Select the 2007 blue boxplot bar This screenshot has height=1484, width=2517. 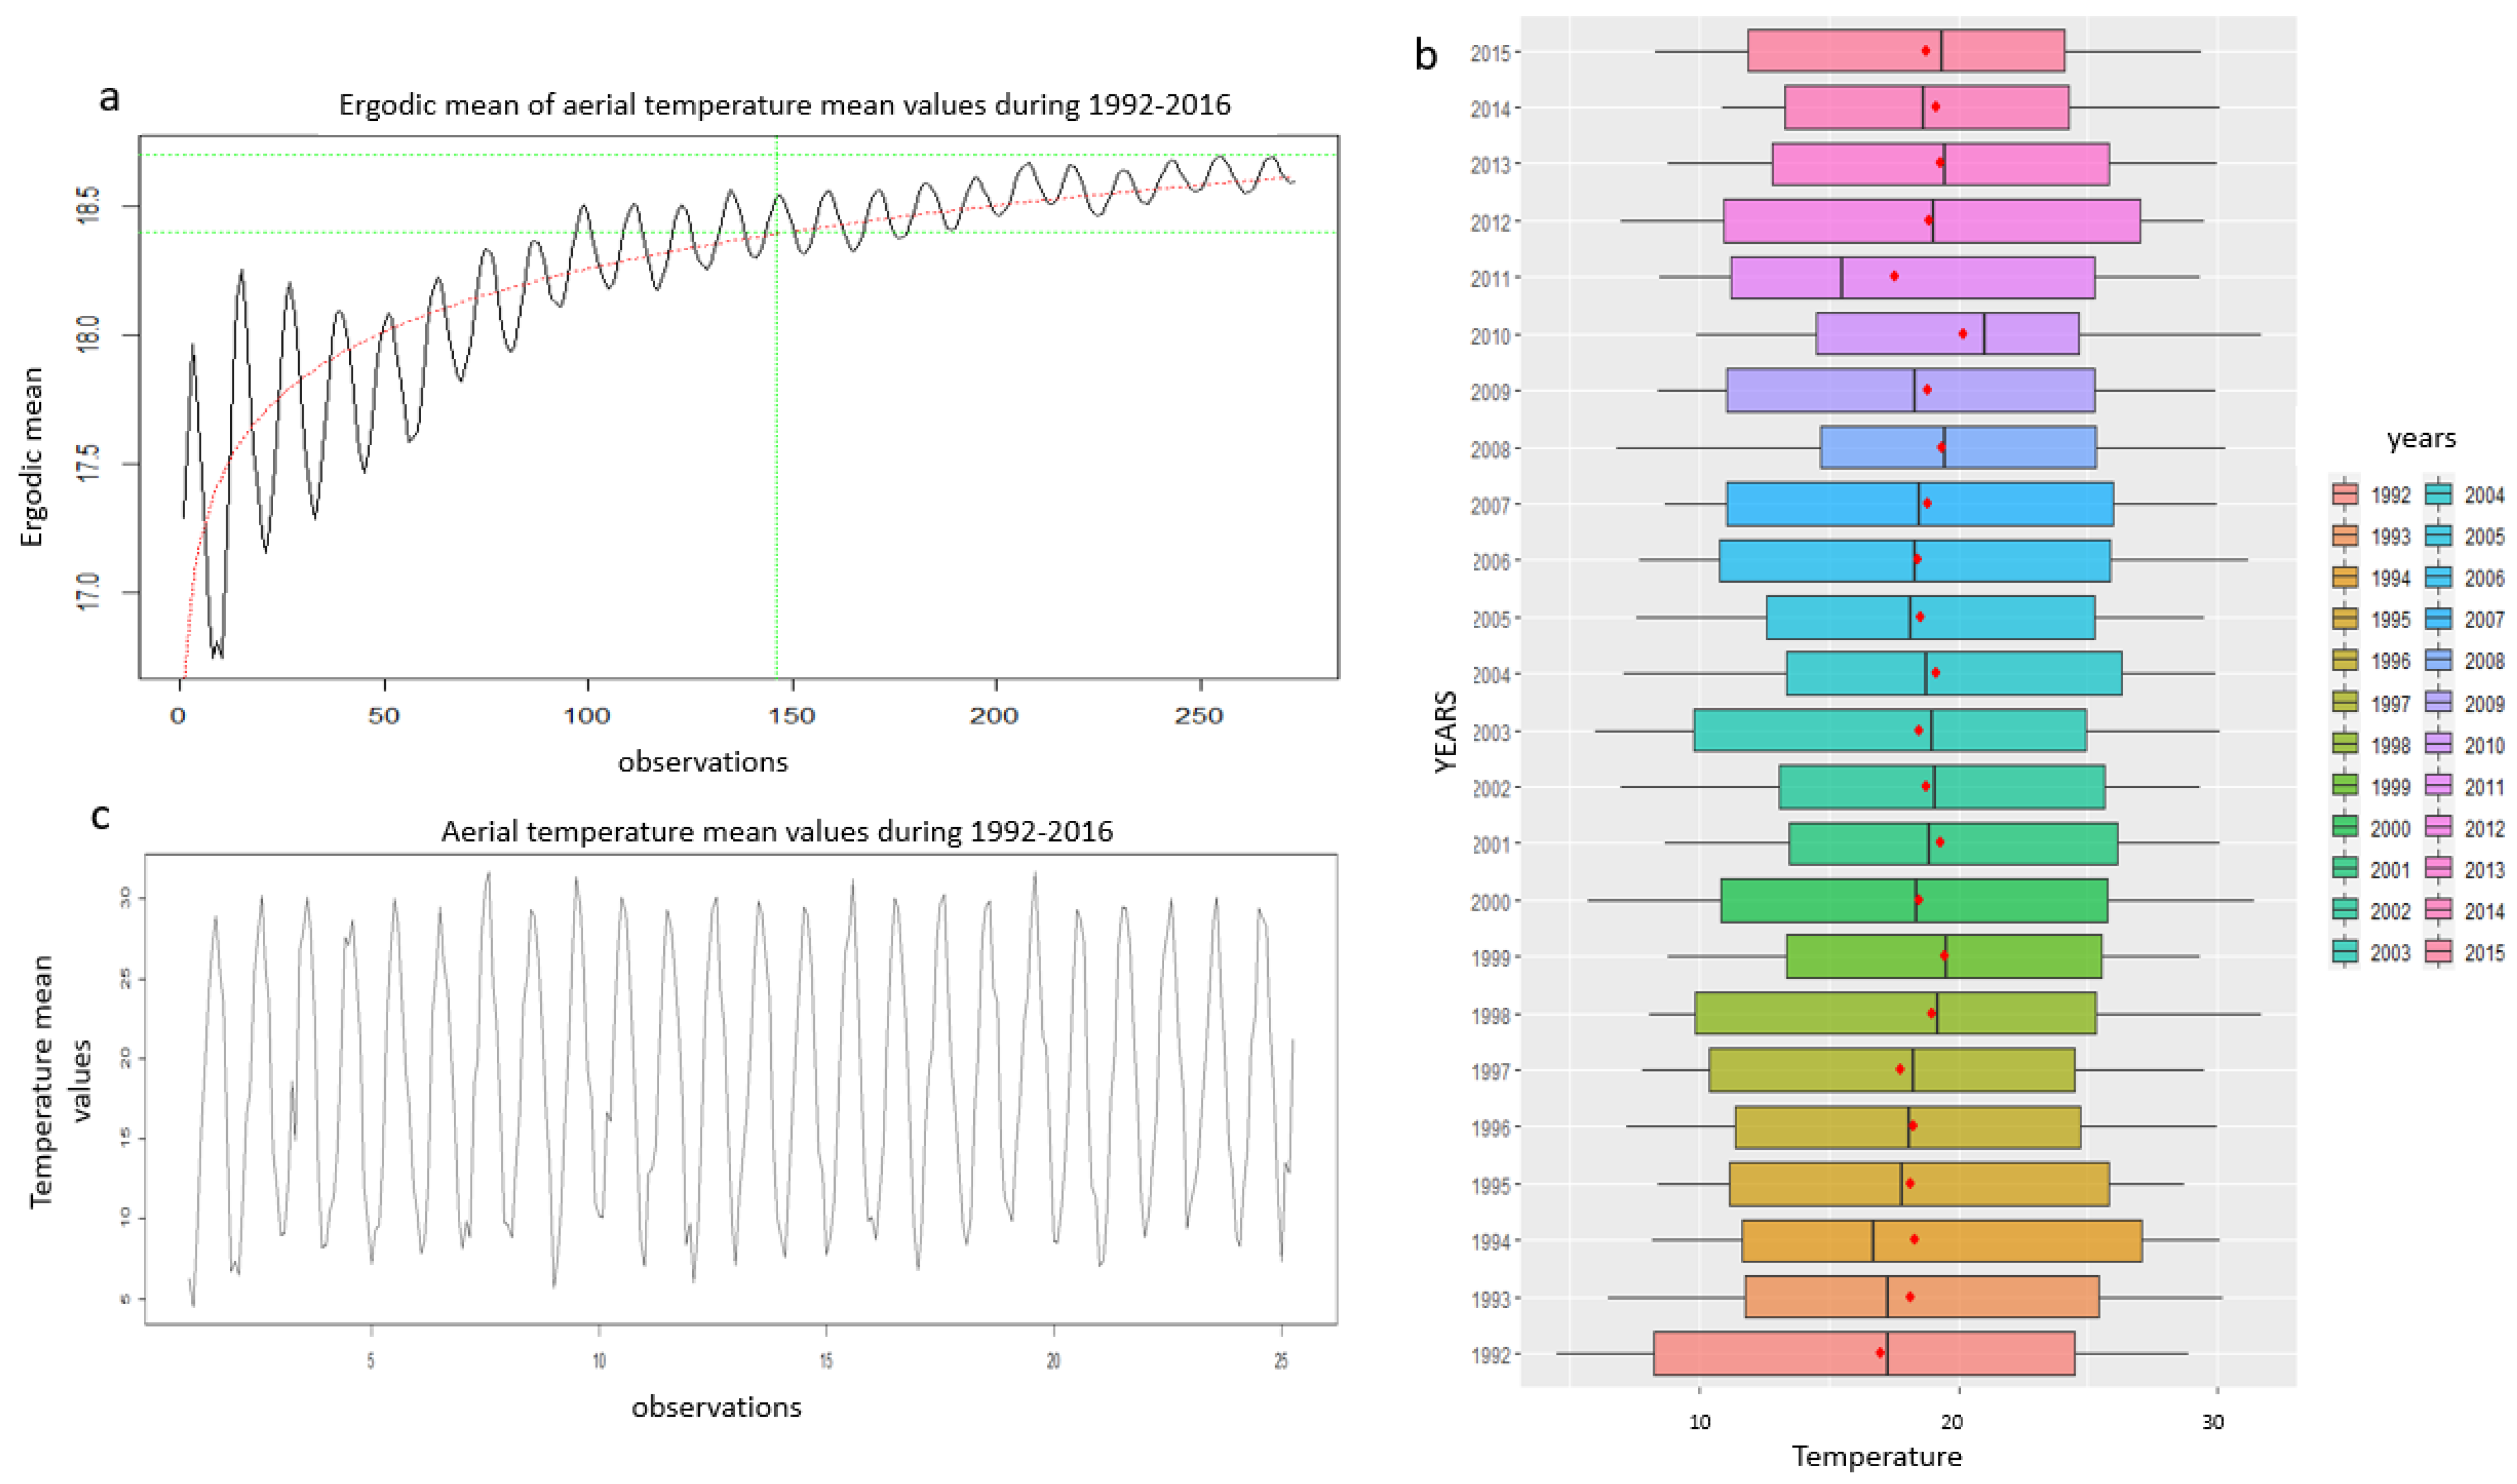point(1920,504)
